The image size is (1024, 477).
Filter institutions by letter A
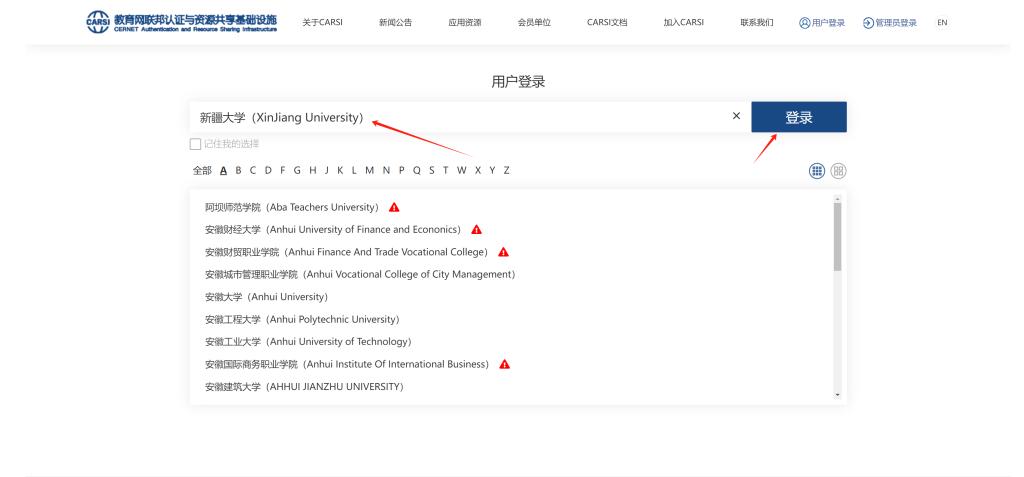coord(223,171)
